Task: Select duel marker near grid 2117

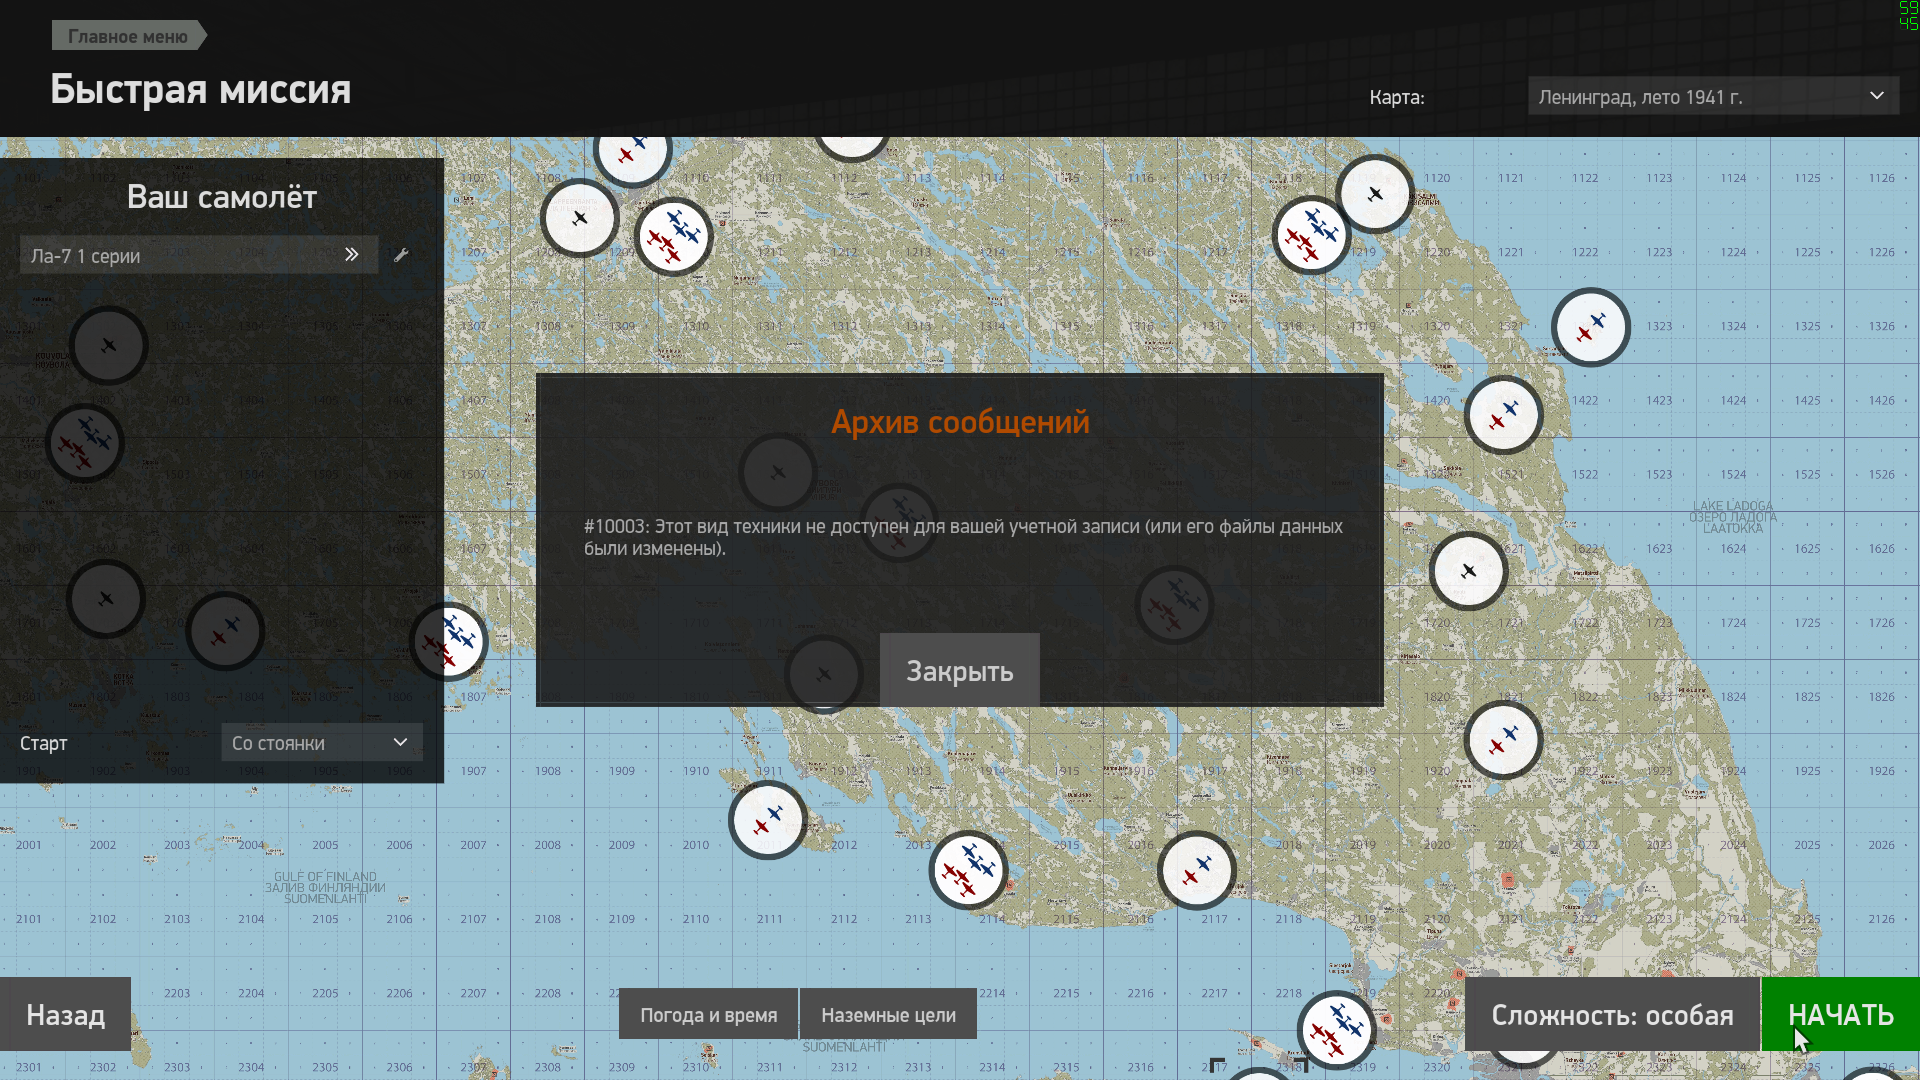Action: click(1196, 870)
